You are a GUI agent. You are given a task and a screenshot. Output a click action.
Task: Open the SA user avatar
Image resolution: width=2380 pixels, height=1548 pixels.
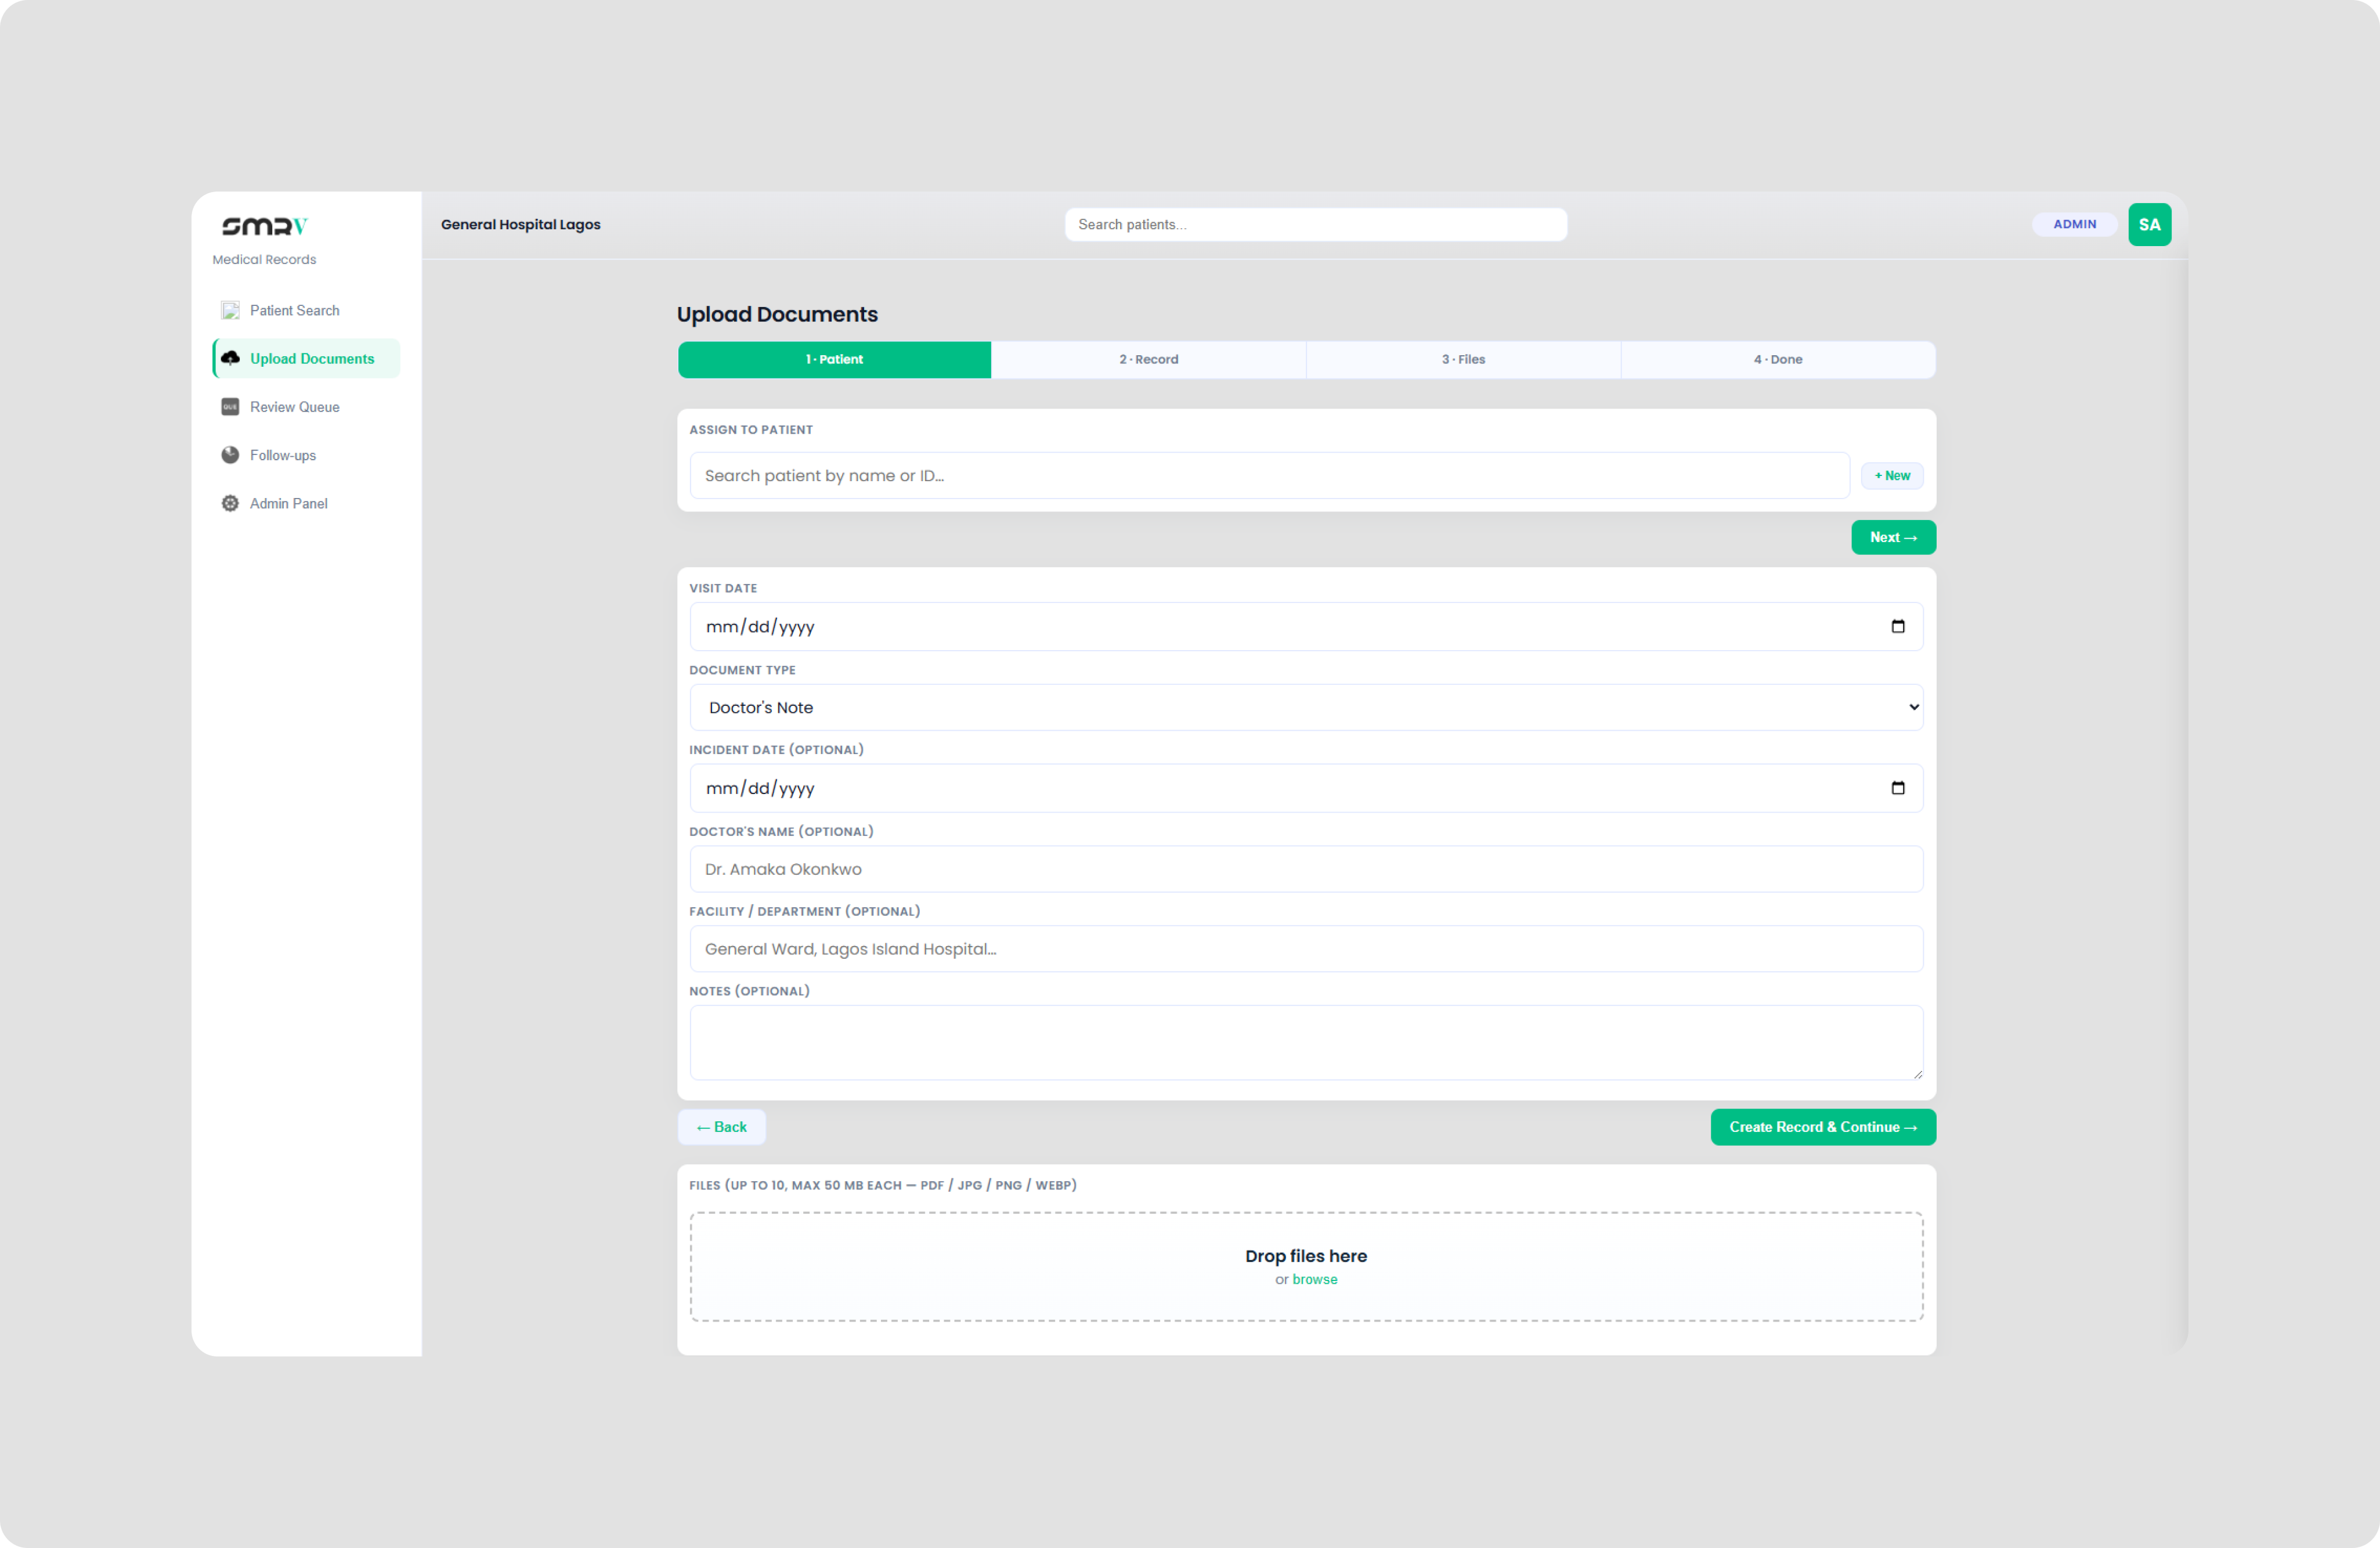click(2150, 224)
